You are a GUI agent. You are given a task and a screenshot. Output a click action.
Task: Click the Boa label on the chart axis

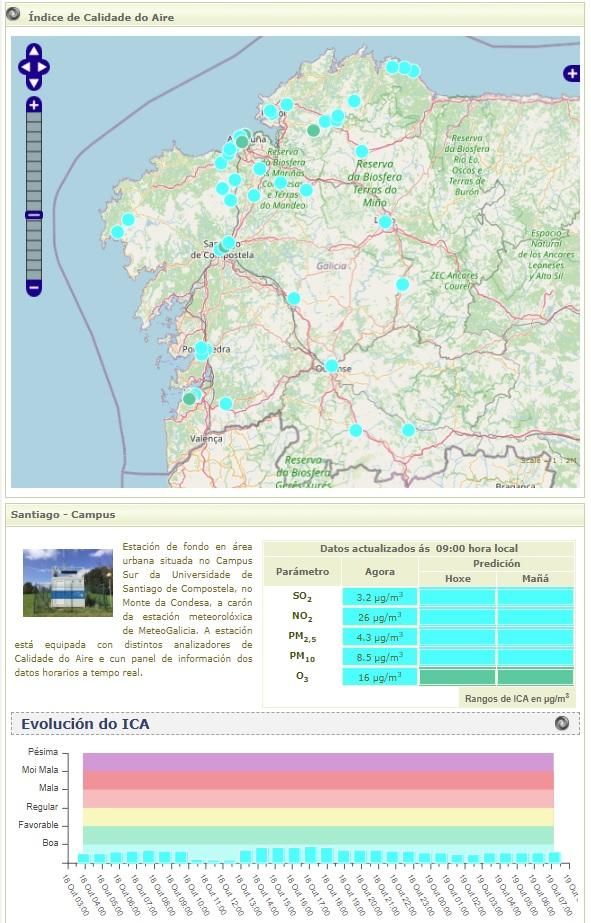50,843
